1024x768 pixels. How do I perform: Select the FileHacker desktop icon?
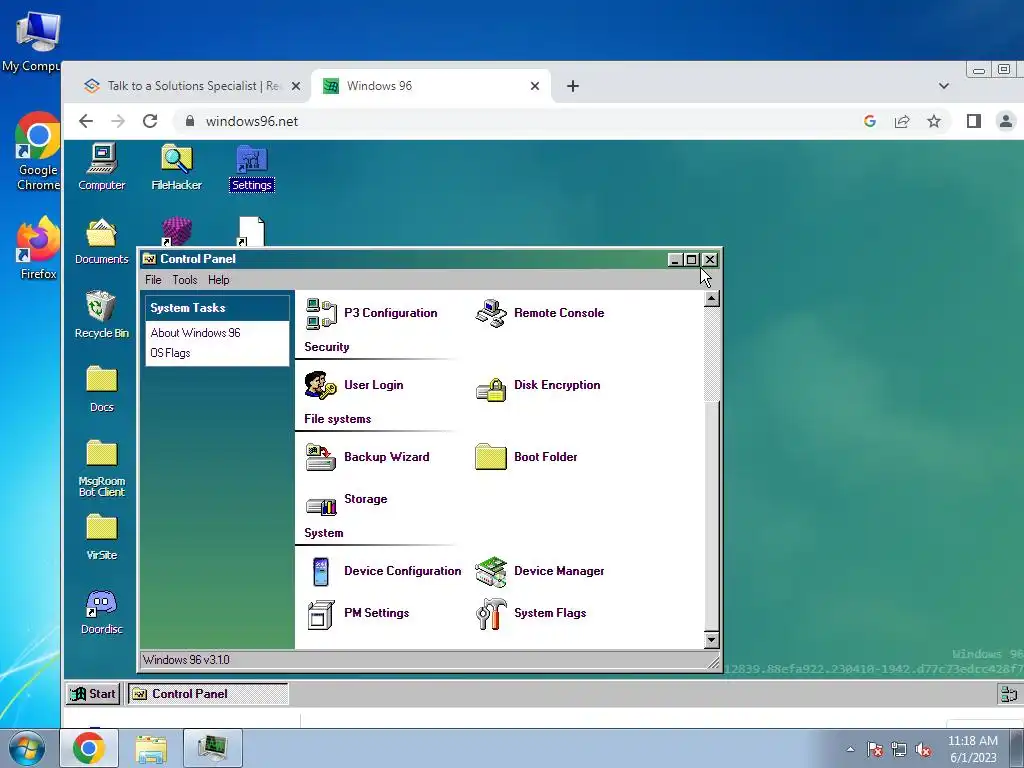point(176,167)
